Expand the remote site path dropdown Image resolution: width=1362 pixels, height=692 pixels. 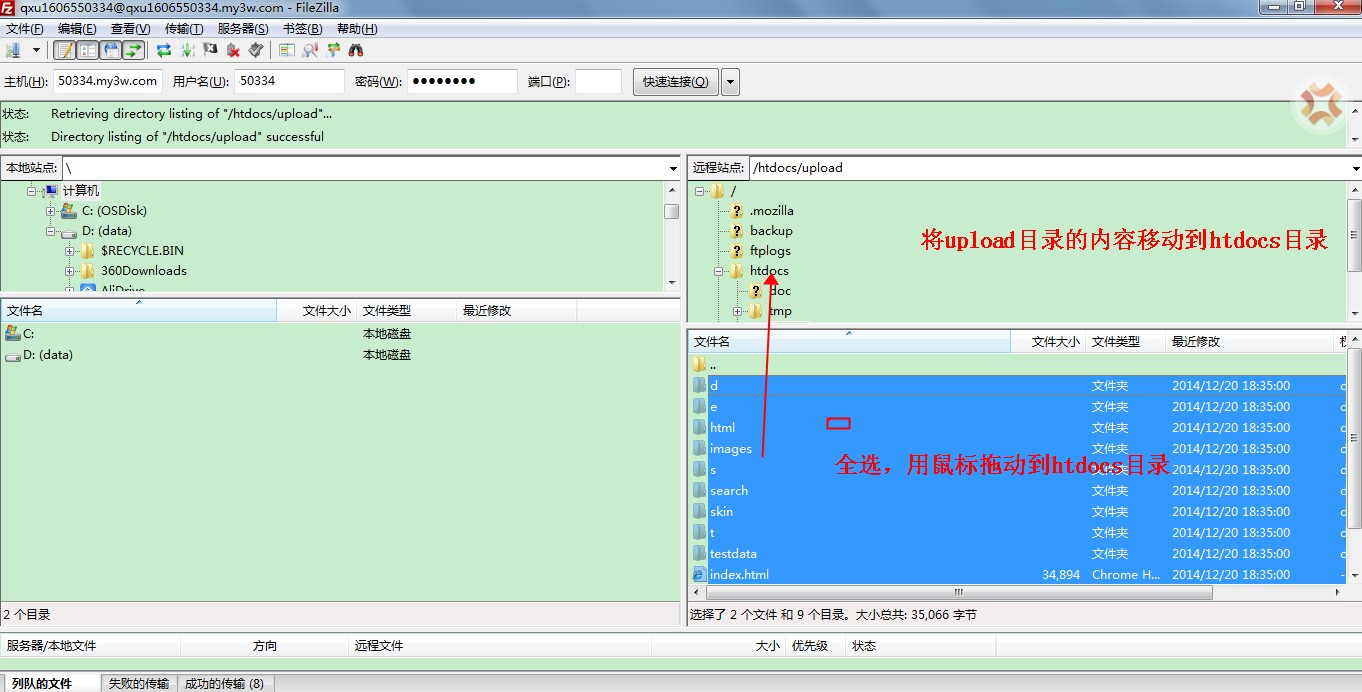point(1355,169)
